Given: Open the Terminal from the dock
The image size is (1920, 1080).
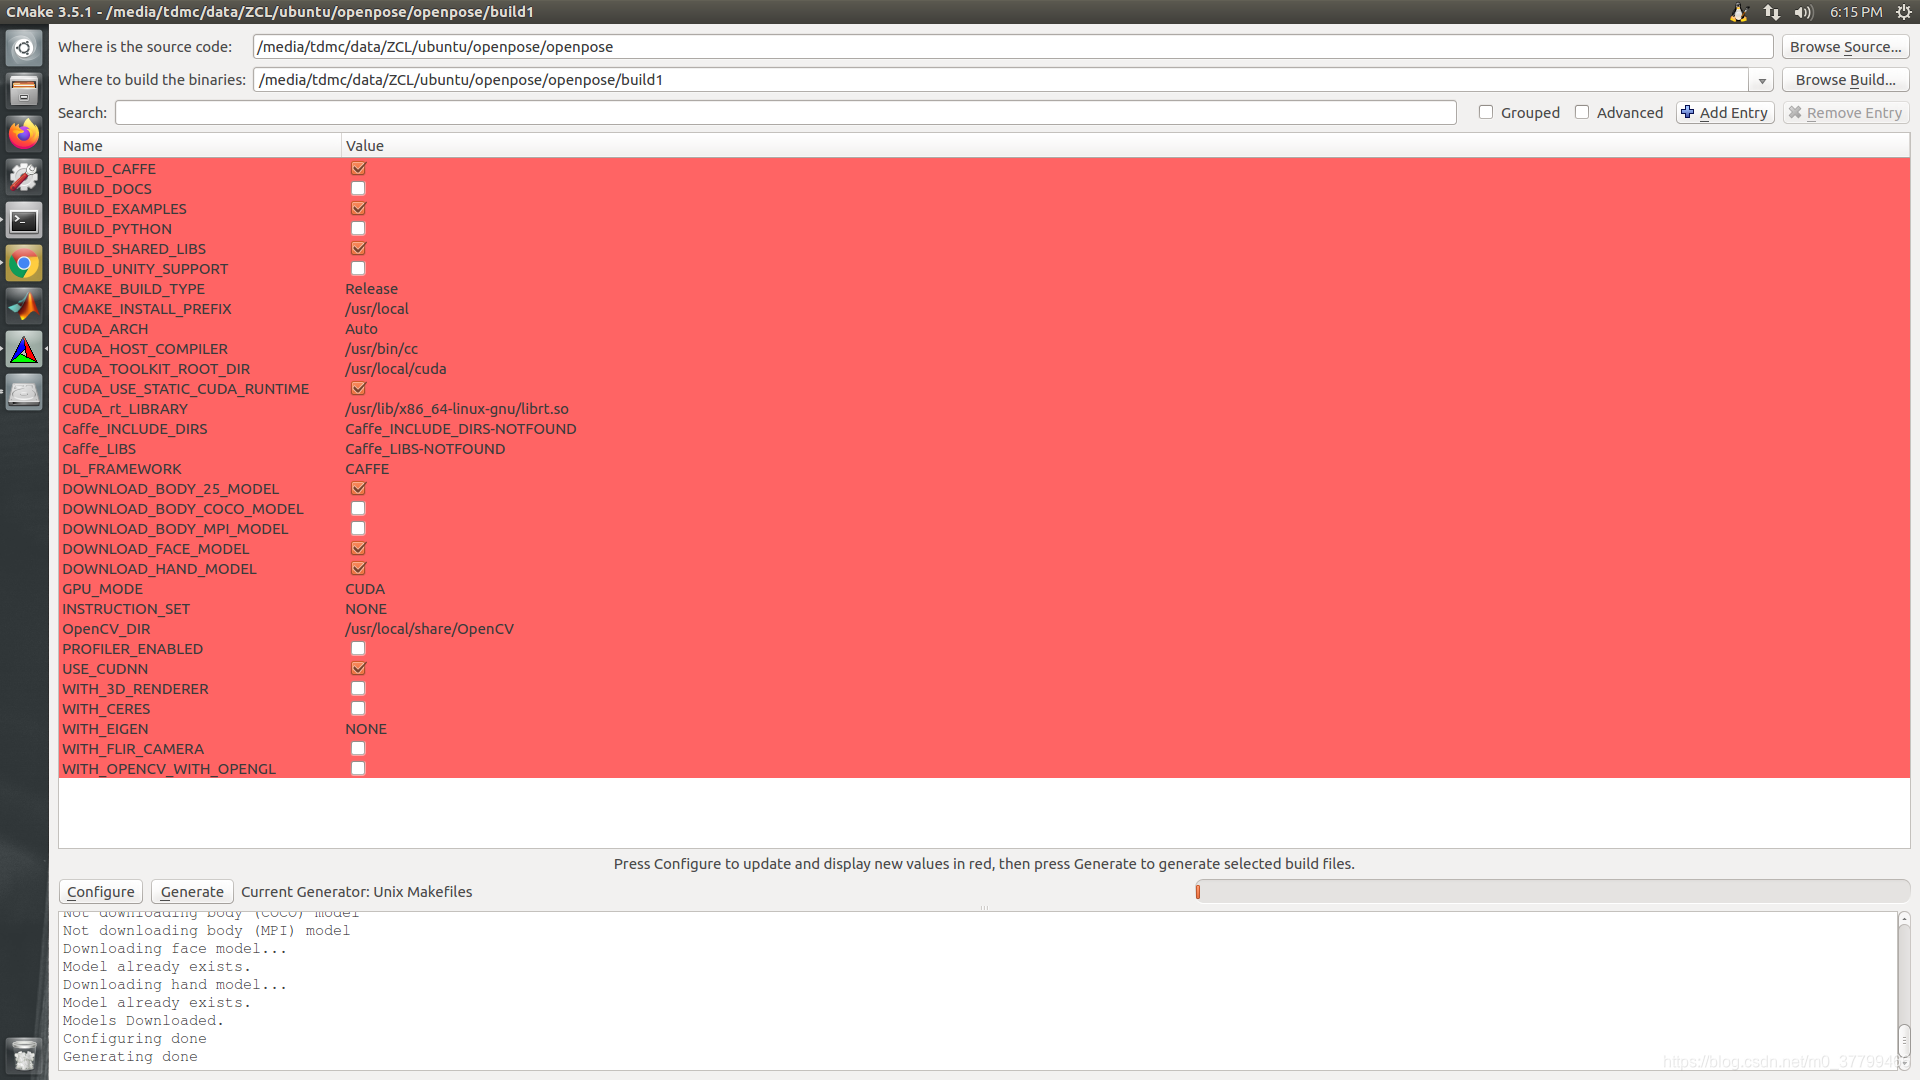Looking at the screenshot, I should coord(24,221).
